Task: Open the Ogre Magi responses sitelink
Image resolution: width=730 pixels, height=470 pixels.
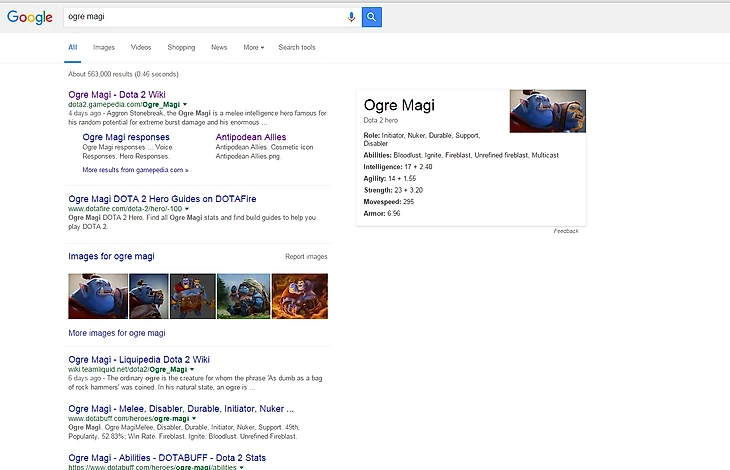Action: click(126, 137)
